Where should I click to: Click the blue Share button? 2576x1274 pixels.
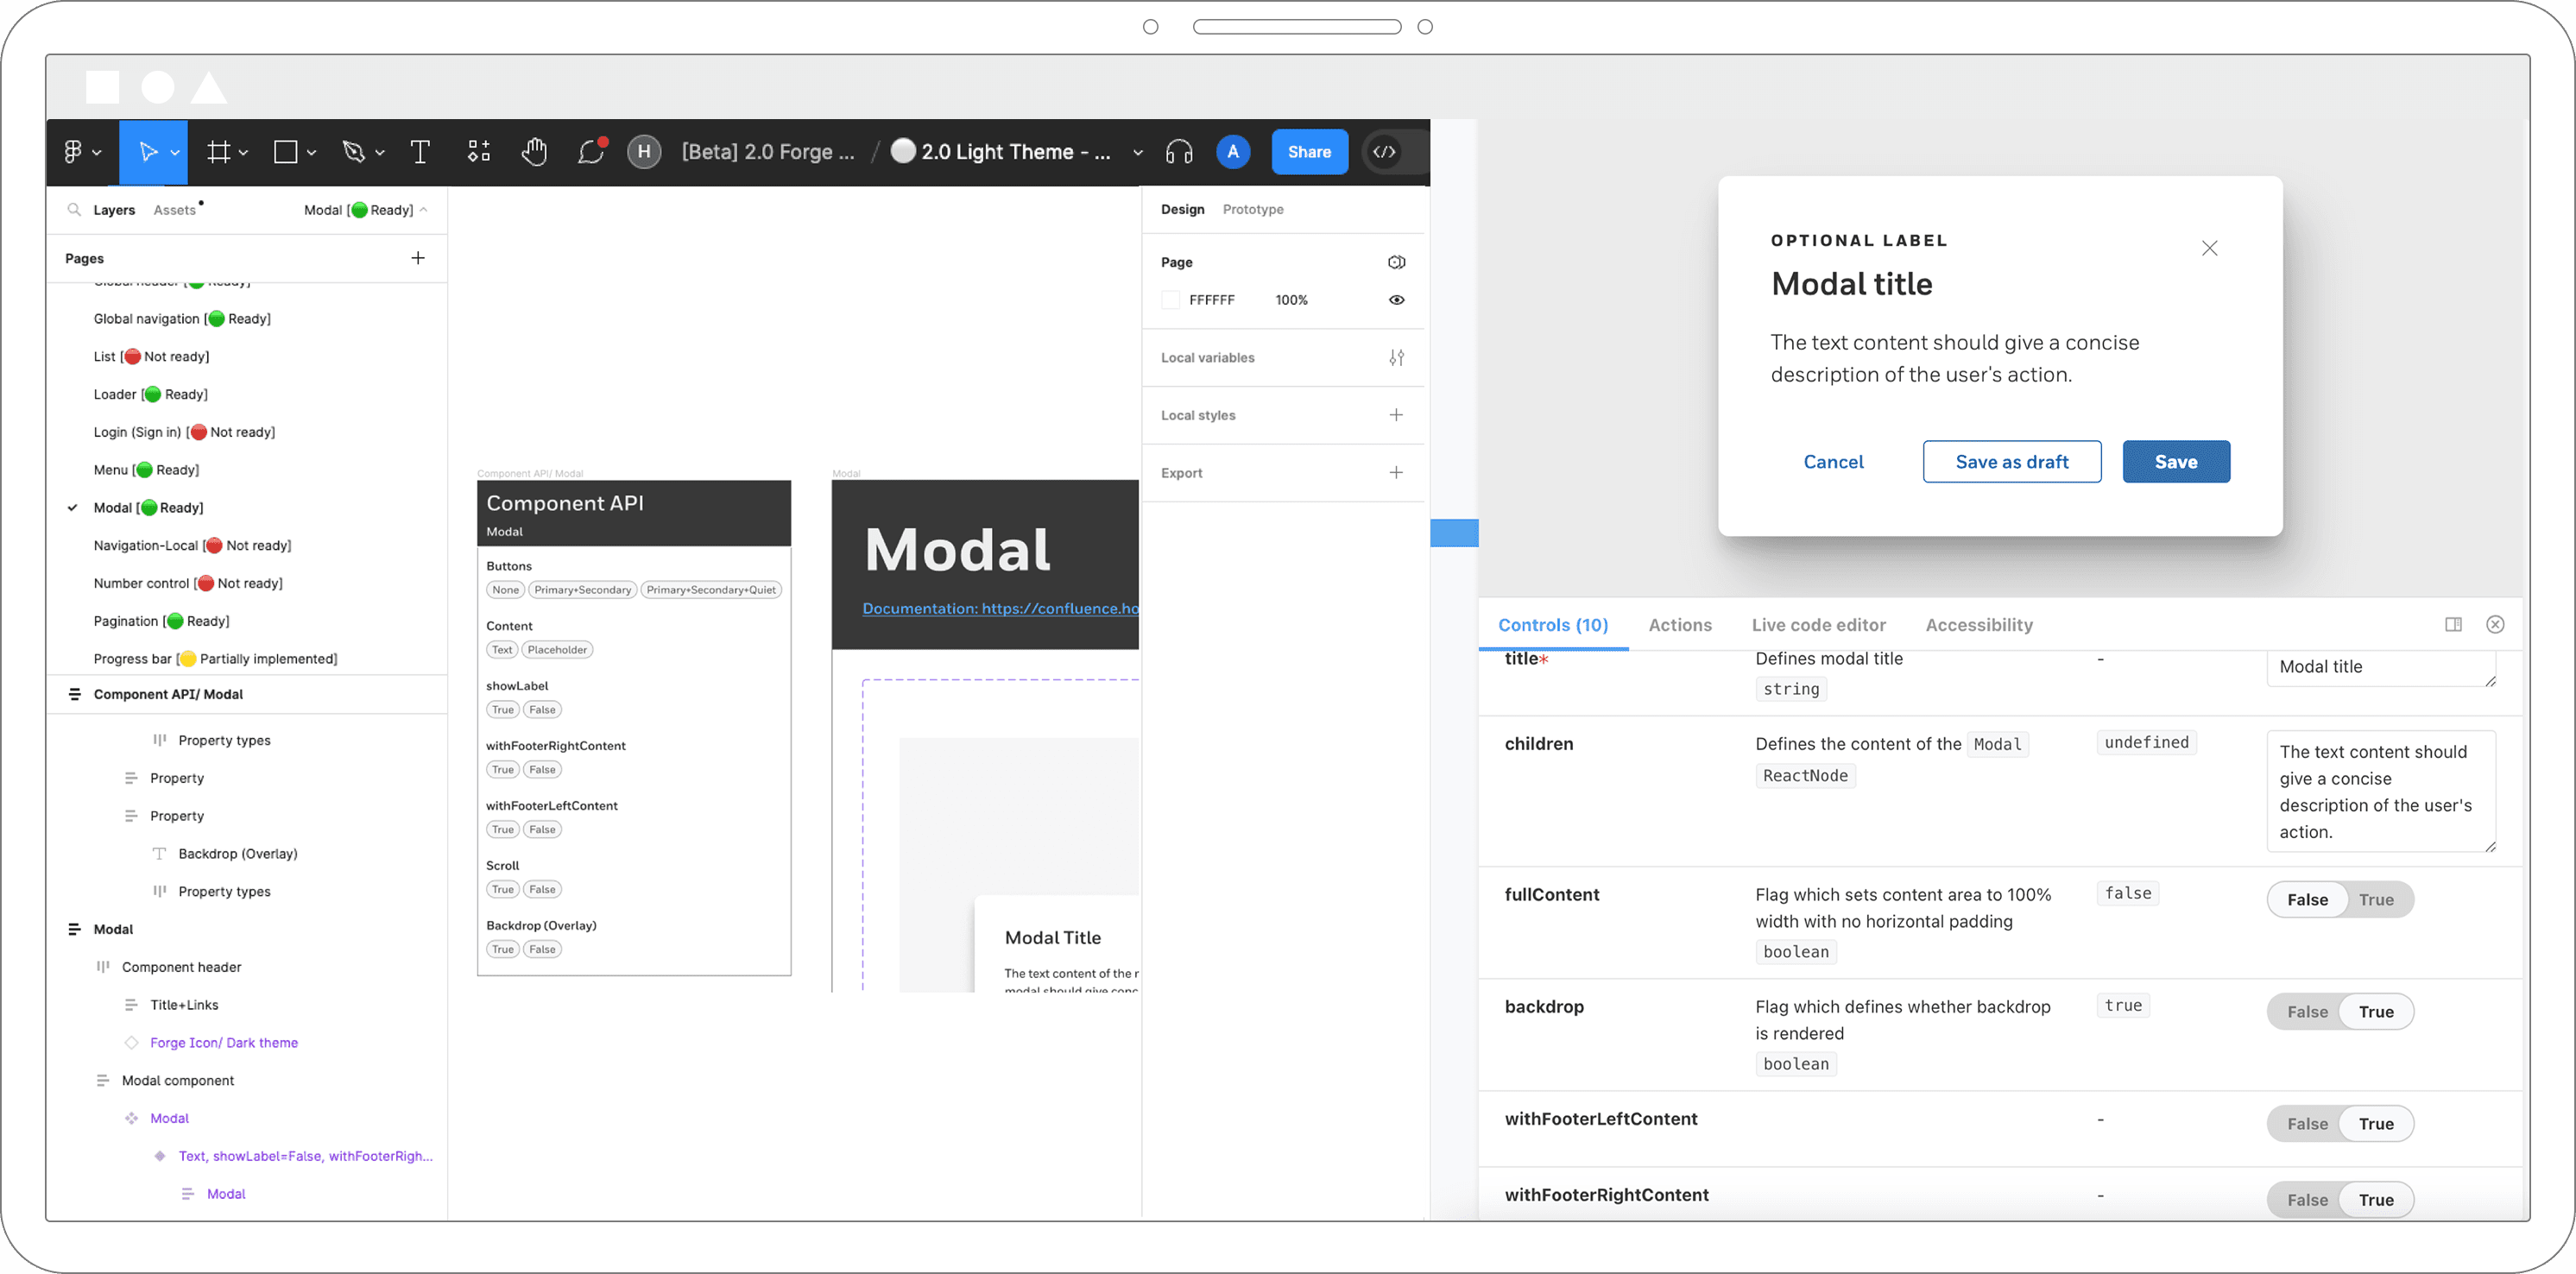(1309, 152)
